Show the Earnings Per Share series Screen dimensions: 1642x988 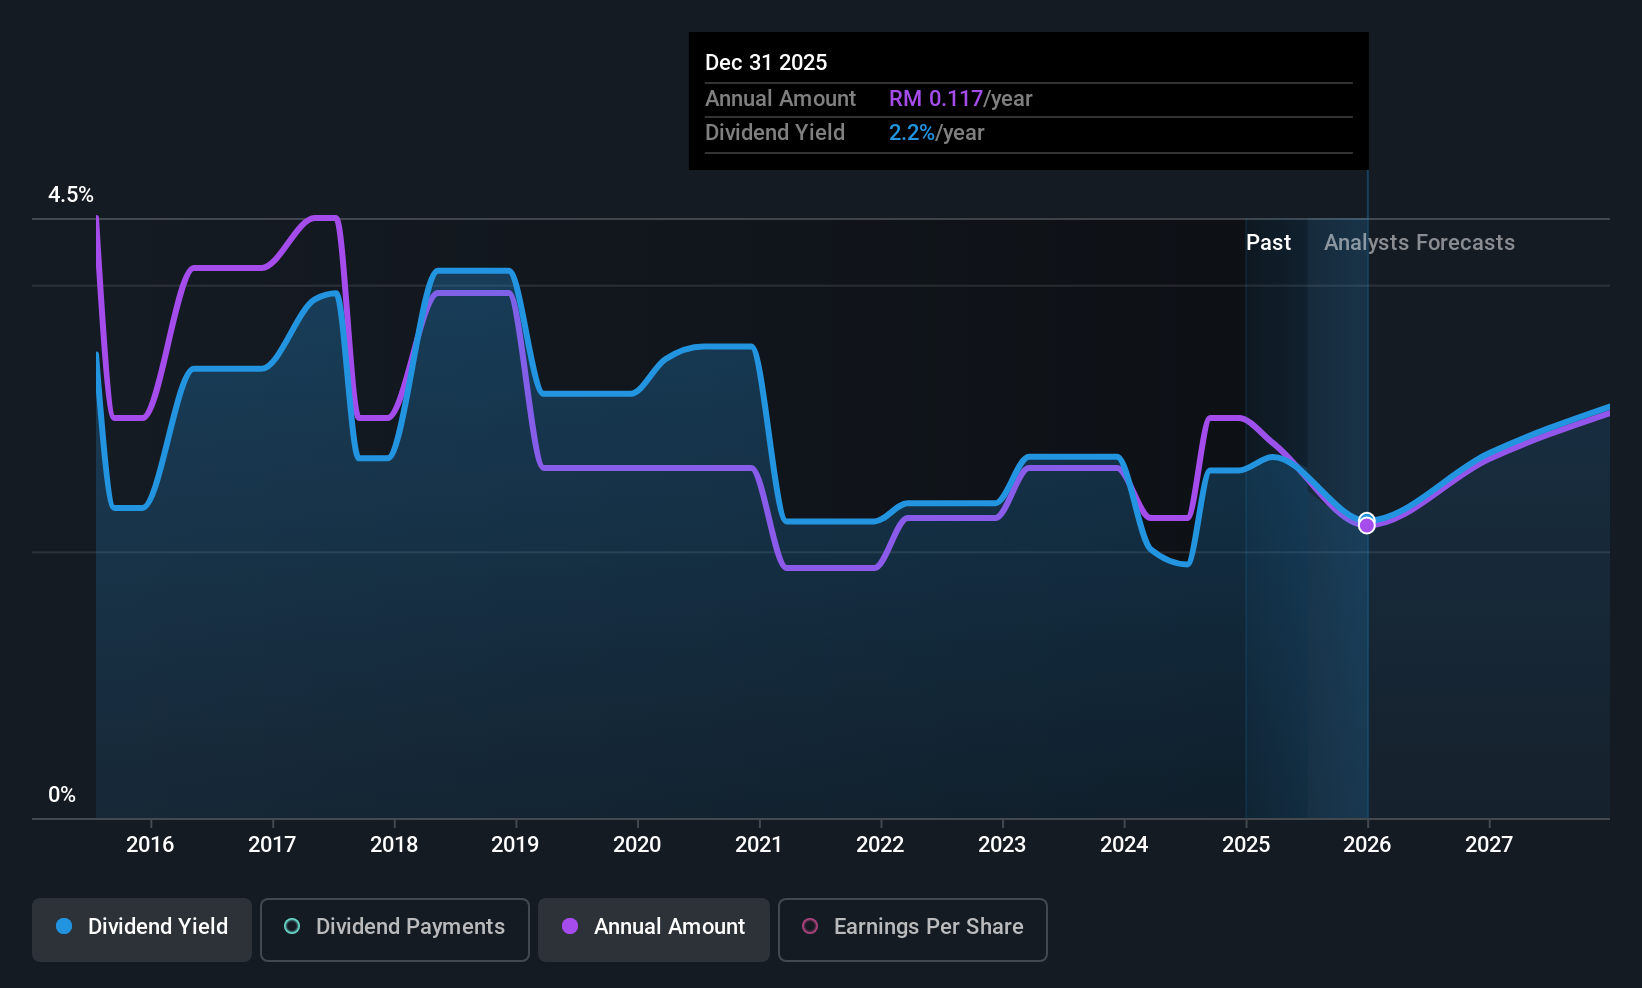[x=913, y=930]
